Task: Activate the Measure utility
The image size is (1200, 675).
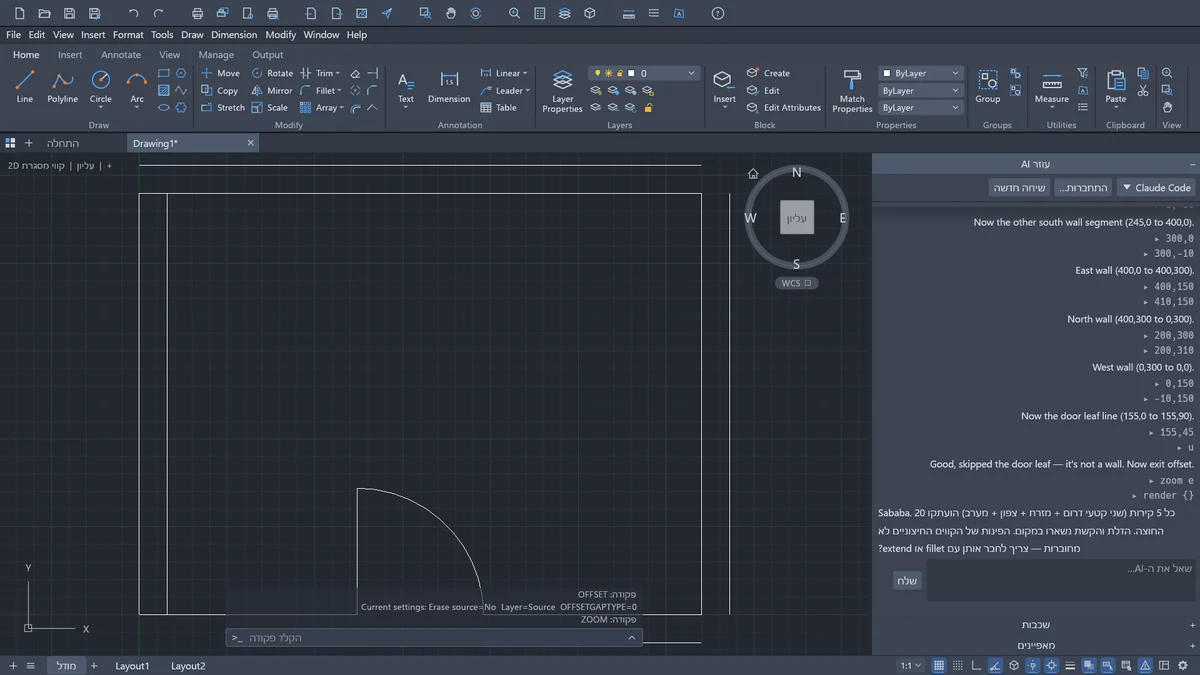Action: (1052, 87)
